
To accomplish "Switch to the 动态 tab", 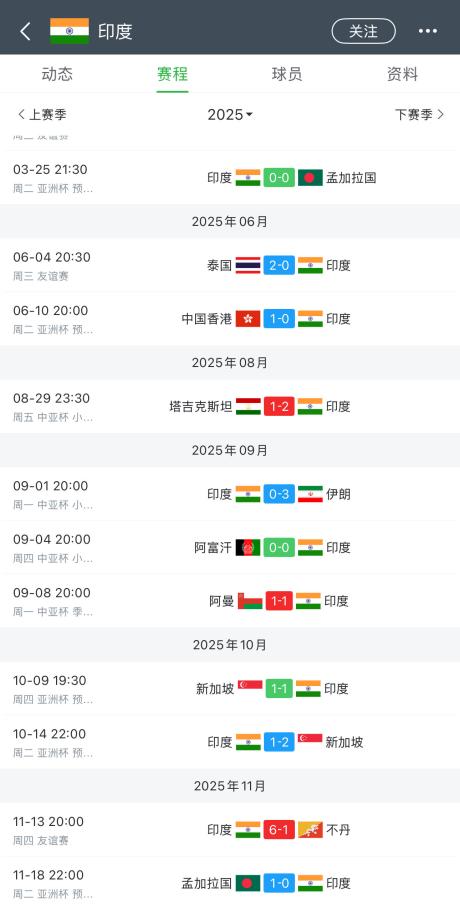I will point(57,74).
